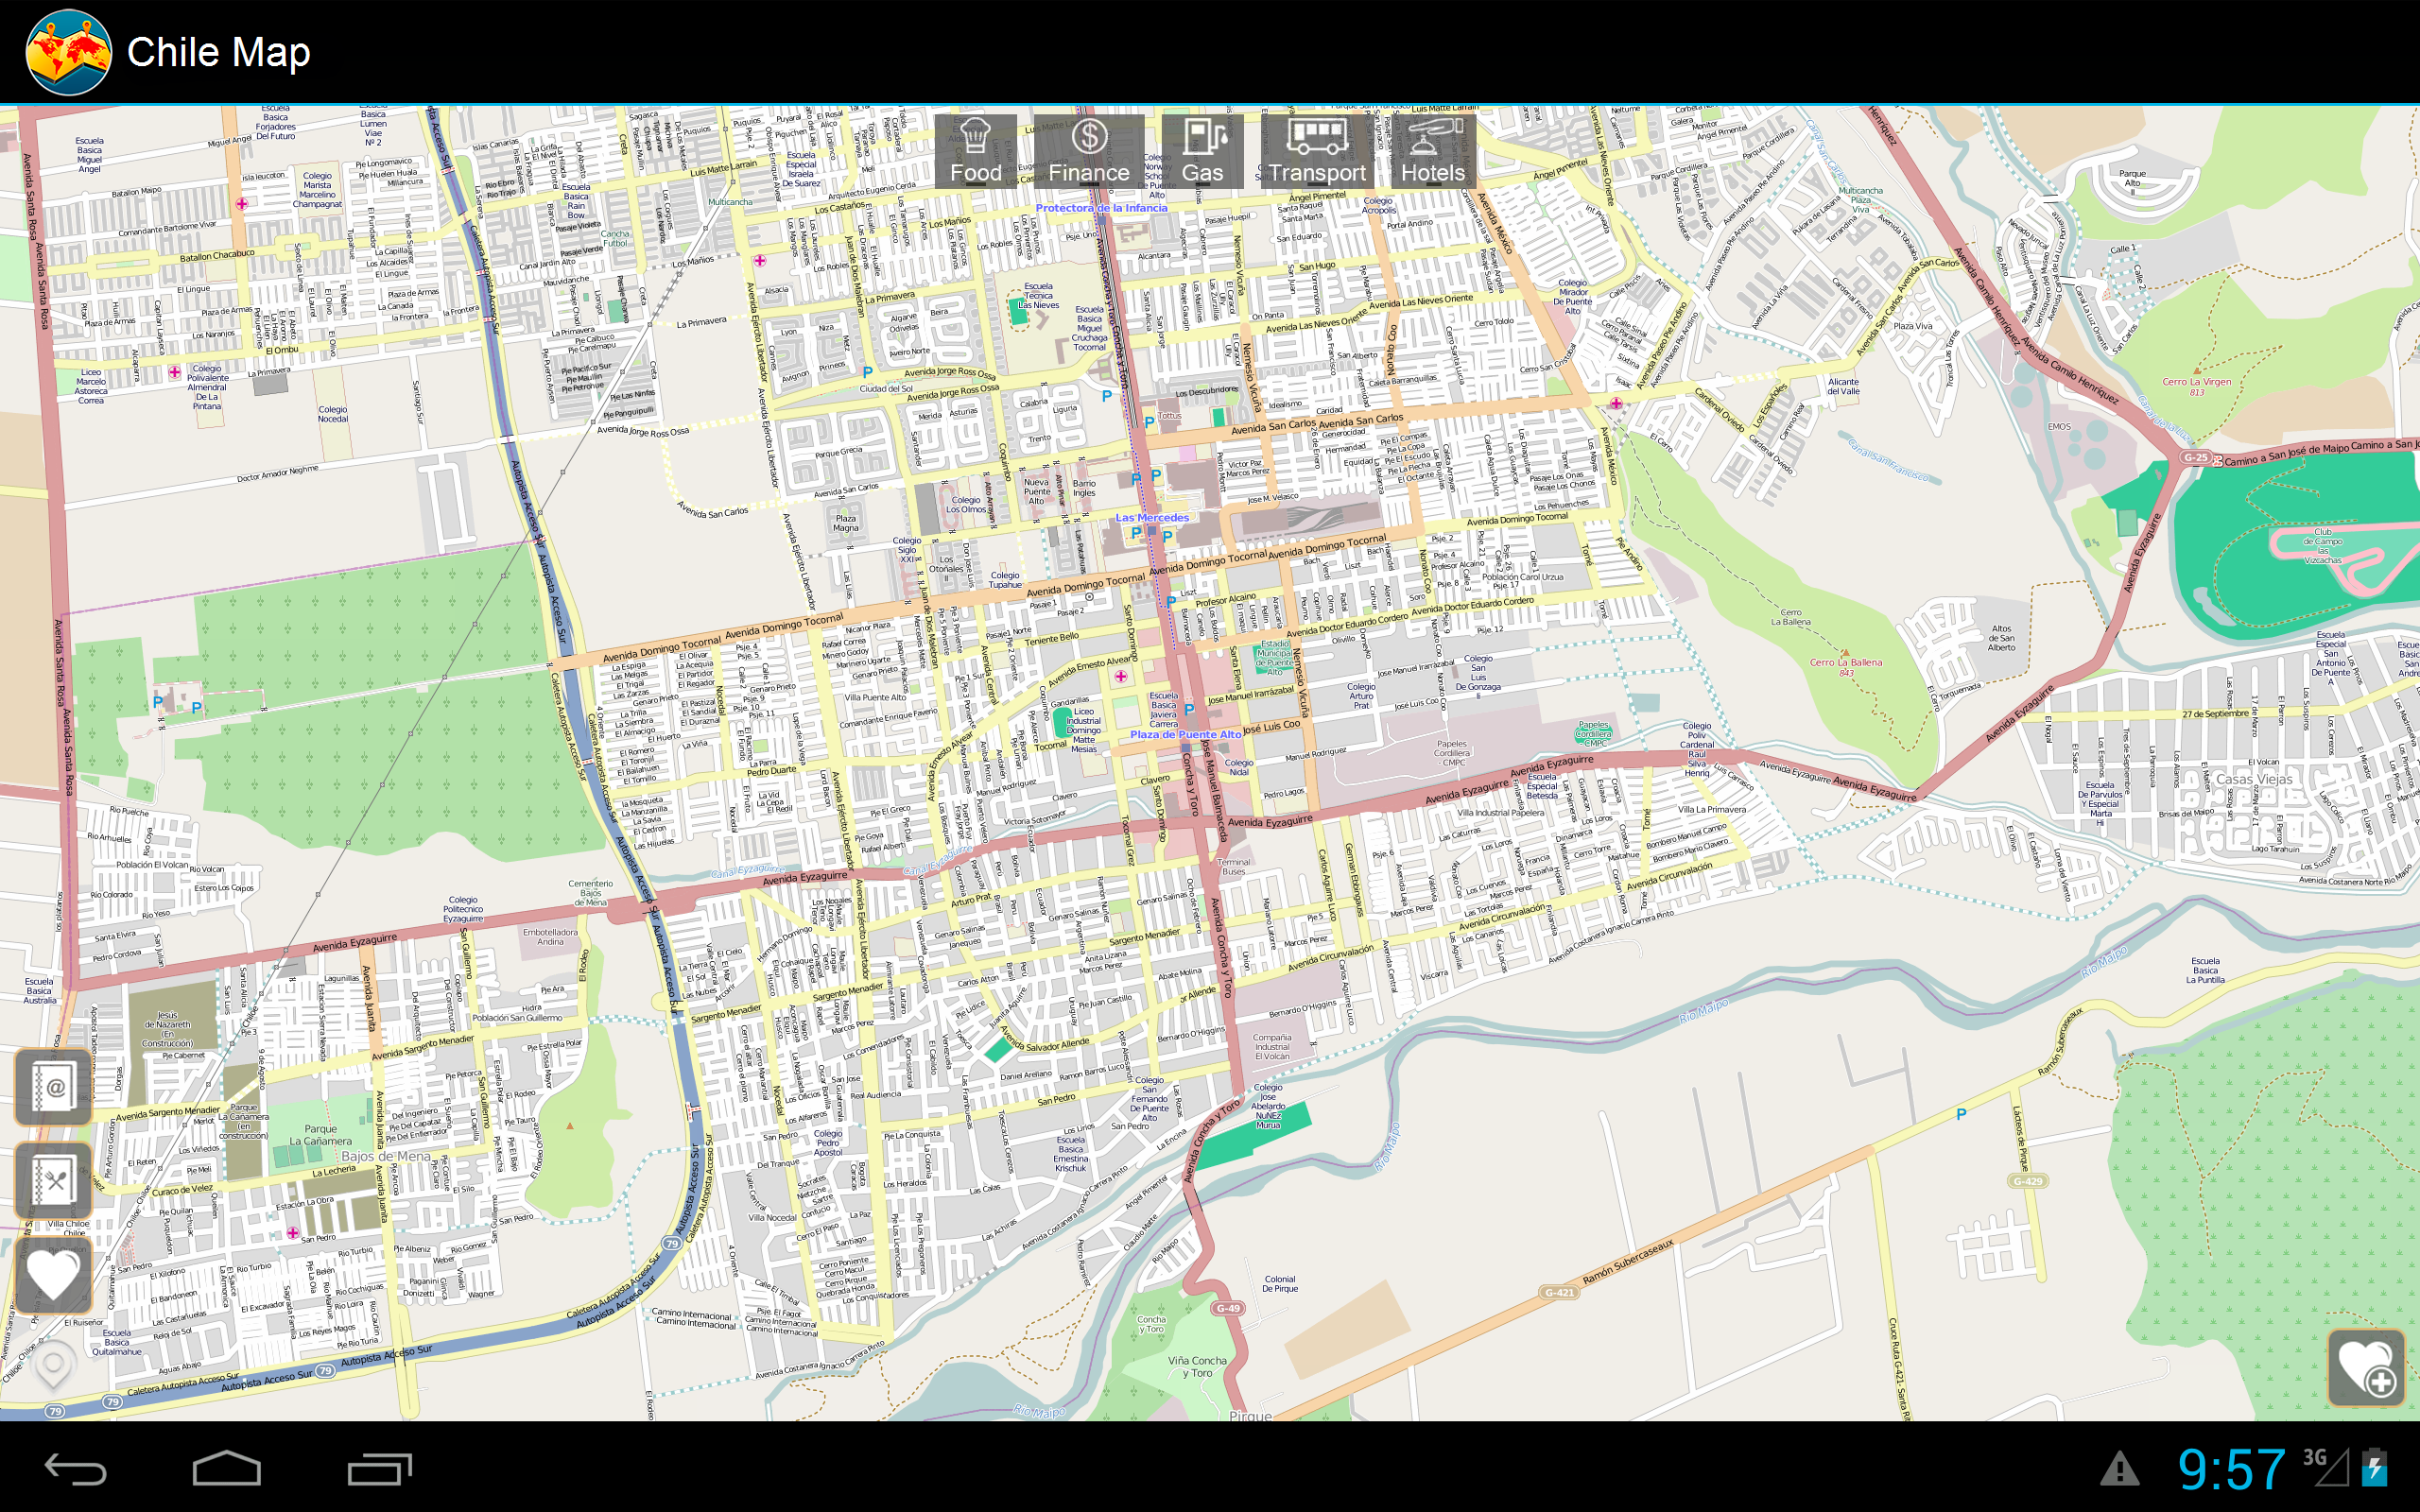Open the Finance category filter

tap(1088, 152)
